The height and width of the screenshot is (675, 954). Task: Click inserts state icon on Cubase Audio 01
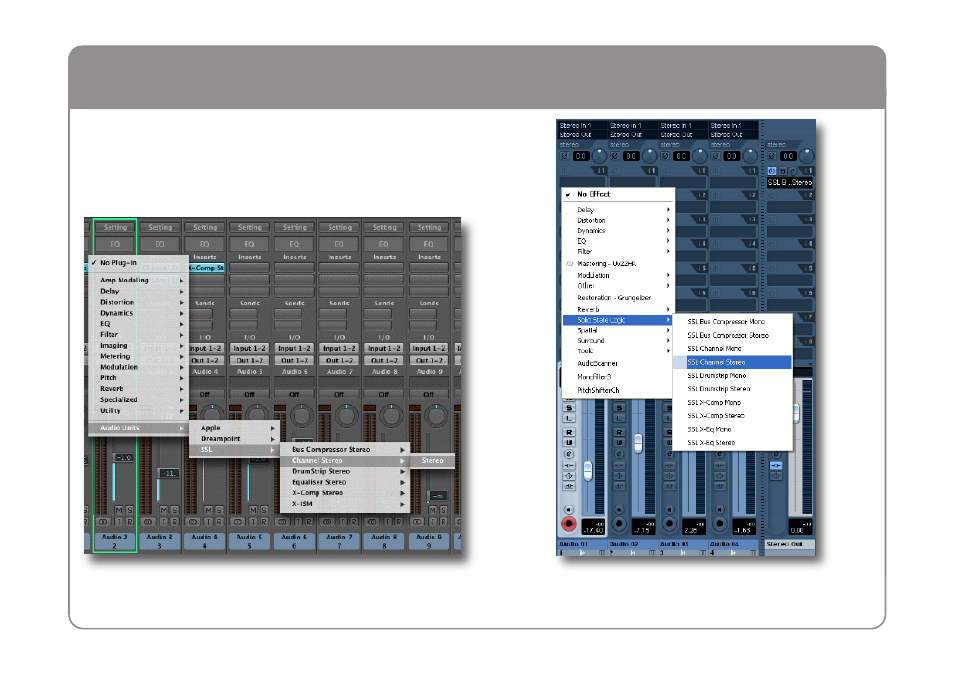pyautogui.click(x=569, y=465)
